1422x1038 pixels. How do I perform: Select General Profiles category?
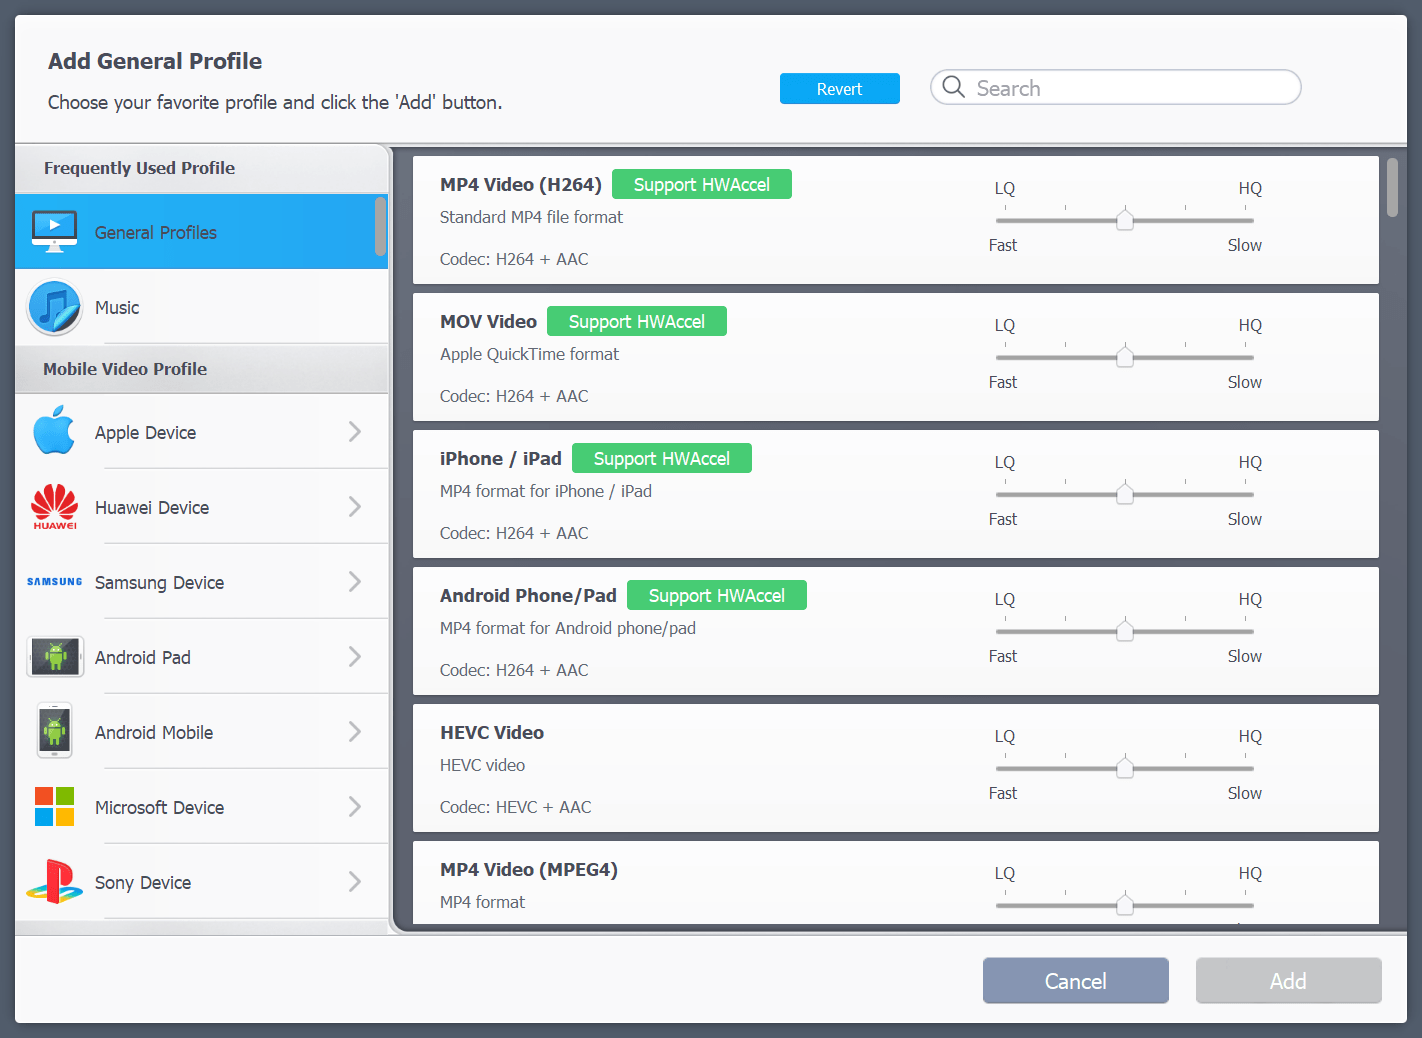coord(201,231)
